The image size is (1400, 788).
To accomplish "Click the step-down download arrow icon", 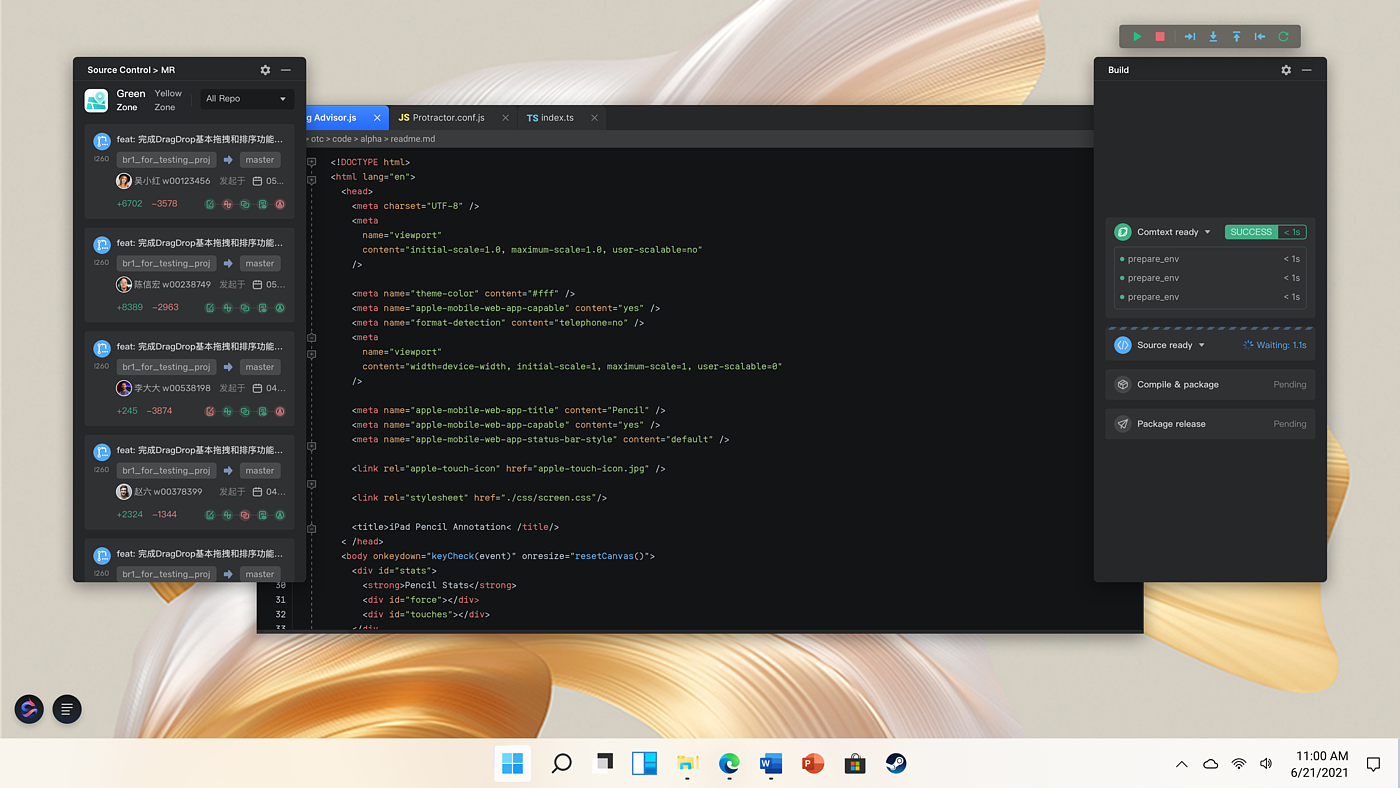I will pyautogui.click(x=1213, y=37).
